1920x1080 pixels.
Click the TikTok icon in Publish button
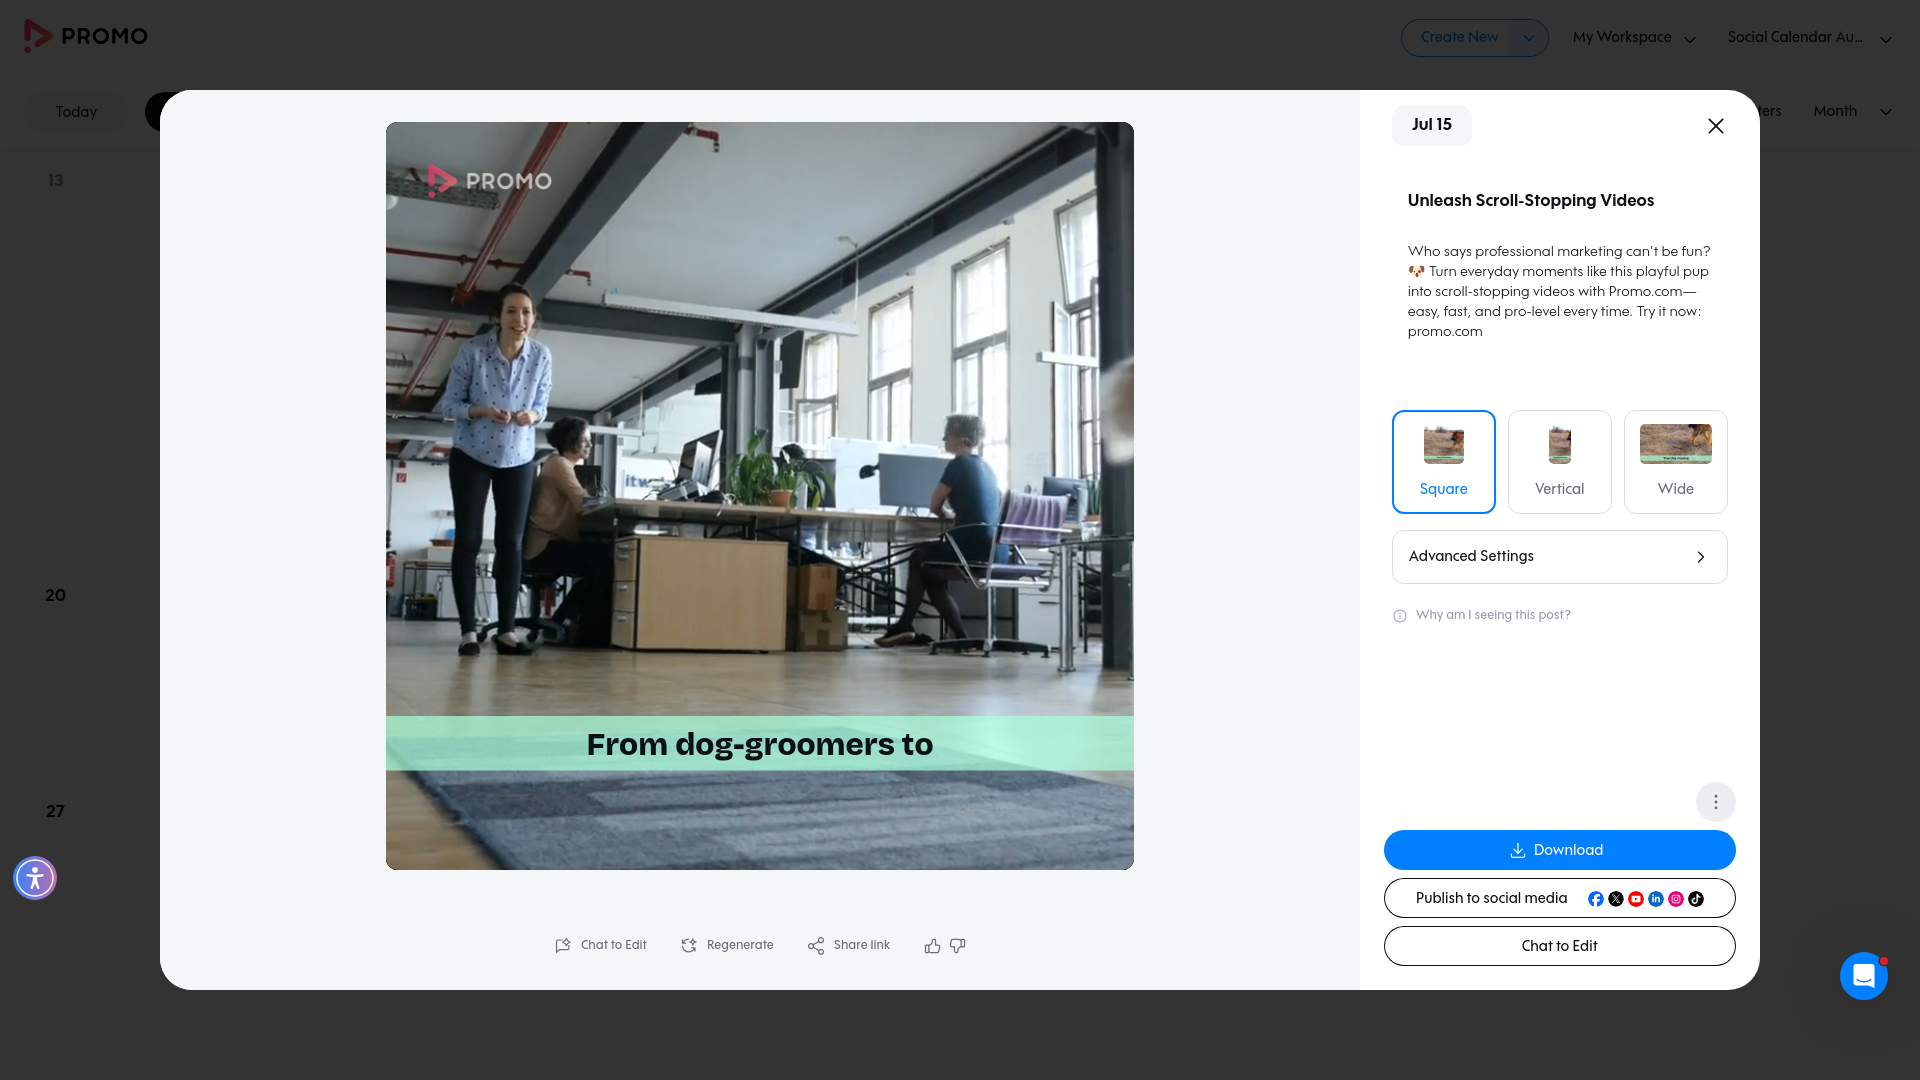tap(1696, 899)
